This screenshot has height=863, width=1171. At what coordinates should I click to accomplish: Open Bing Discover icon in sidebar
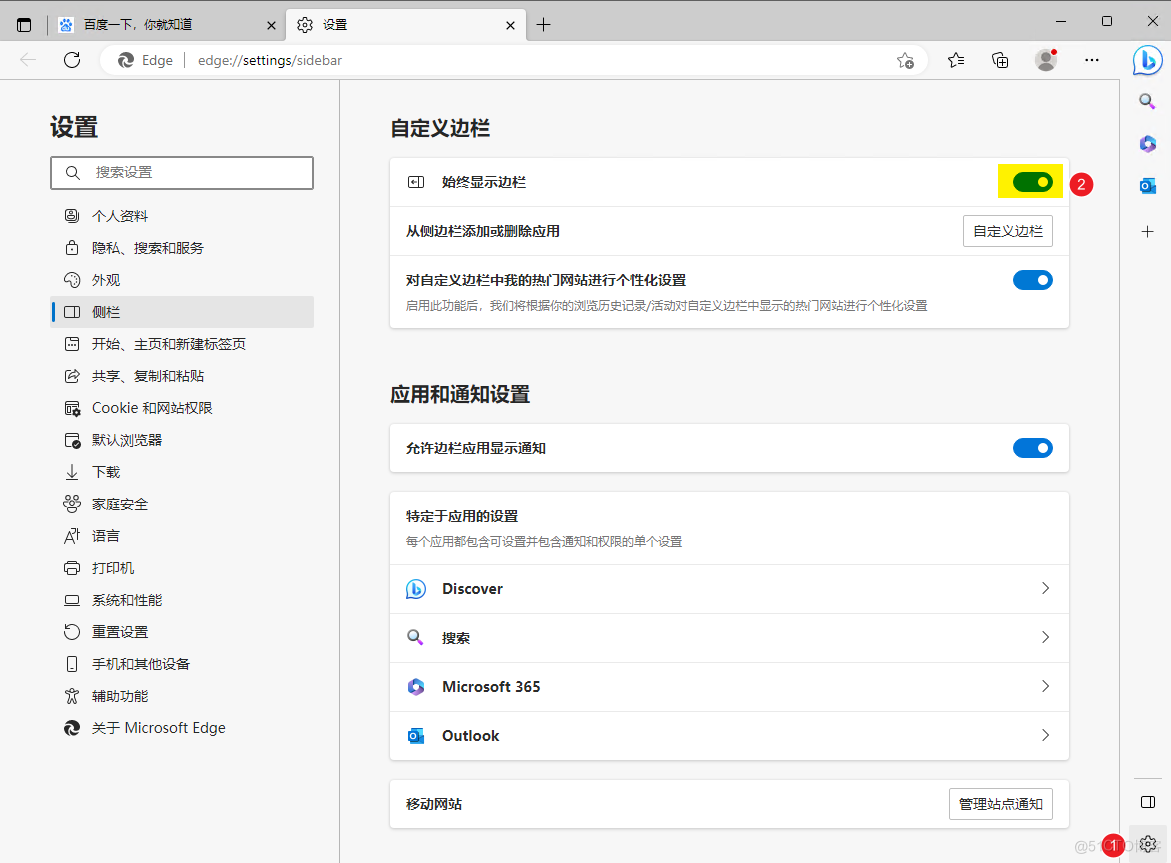[x=1147, y=60]
